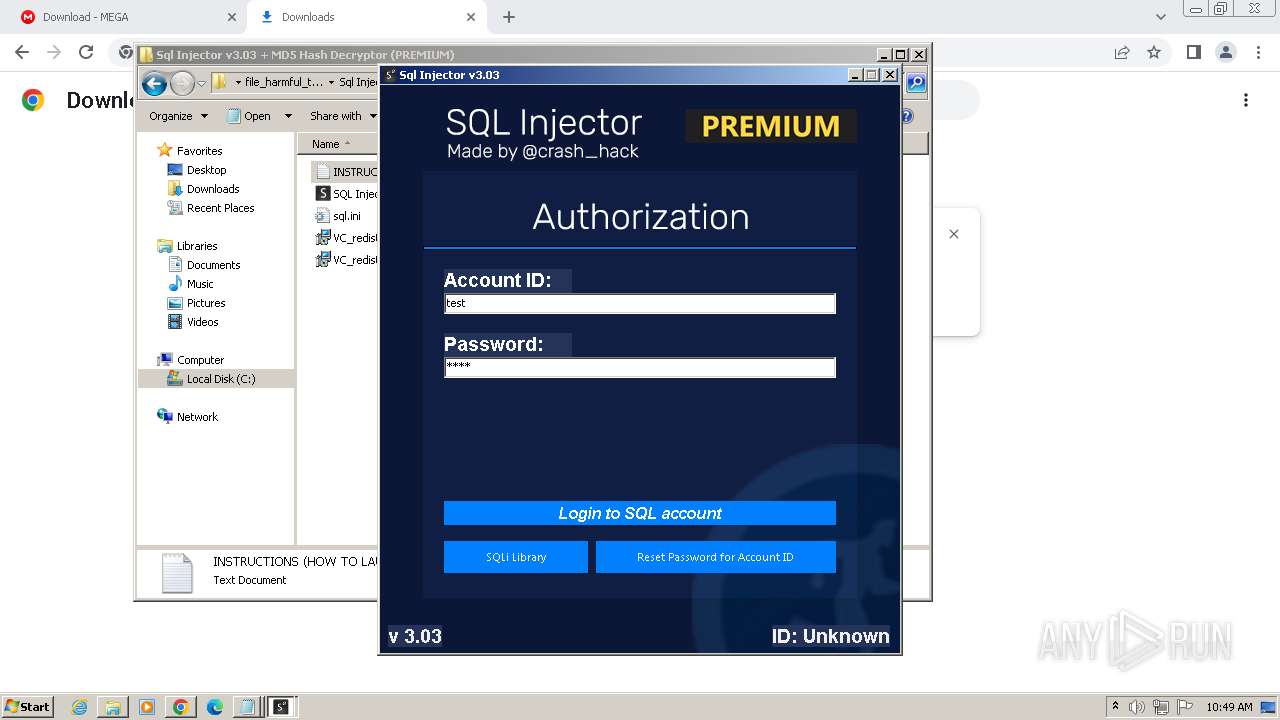Toggle Chrome side panel icon
This screenshot has width=1280, height=720.
pos(1193,52)
